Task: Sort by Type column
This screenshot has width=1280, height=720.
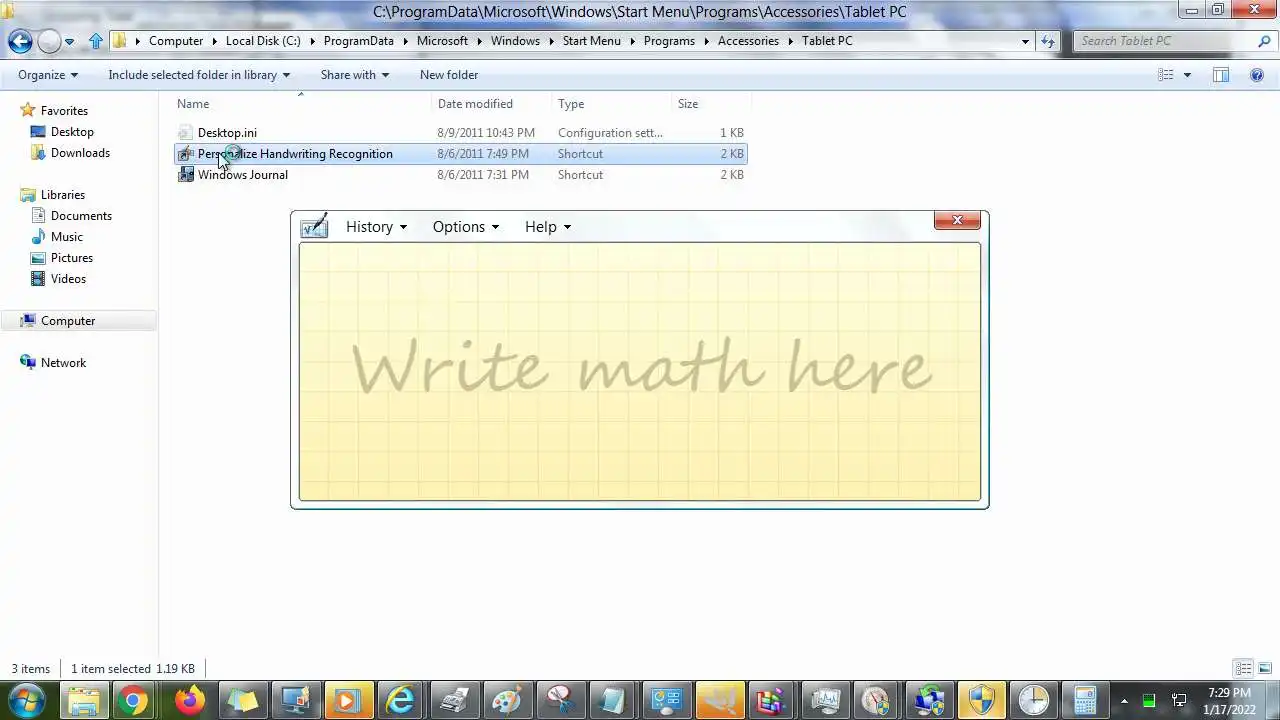Action: tap(612, 104)
